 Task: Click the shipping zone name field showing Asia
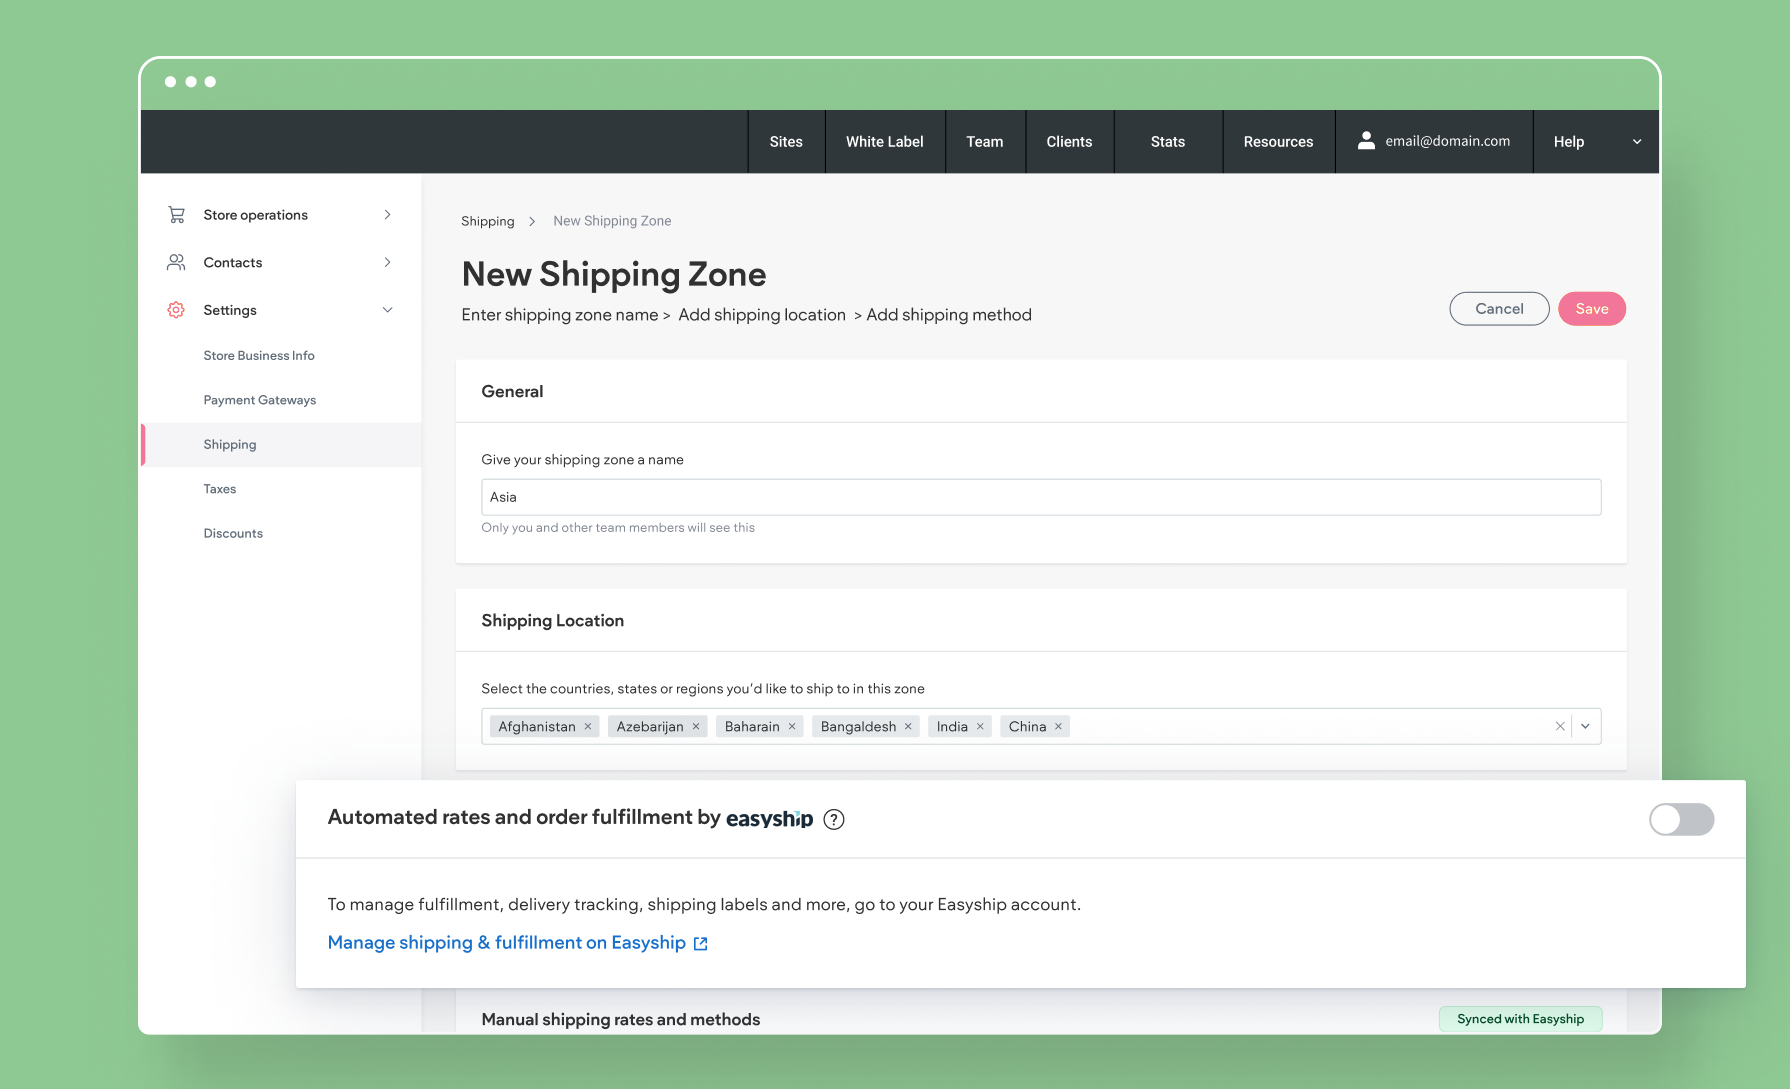coord(1041,497)
